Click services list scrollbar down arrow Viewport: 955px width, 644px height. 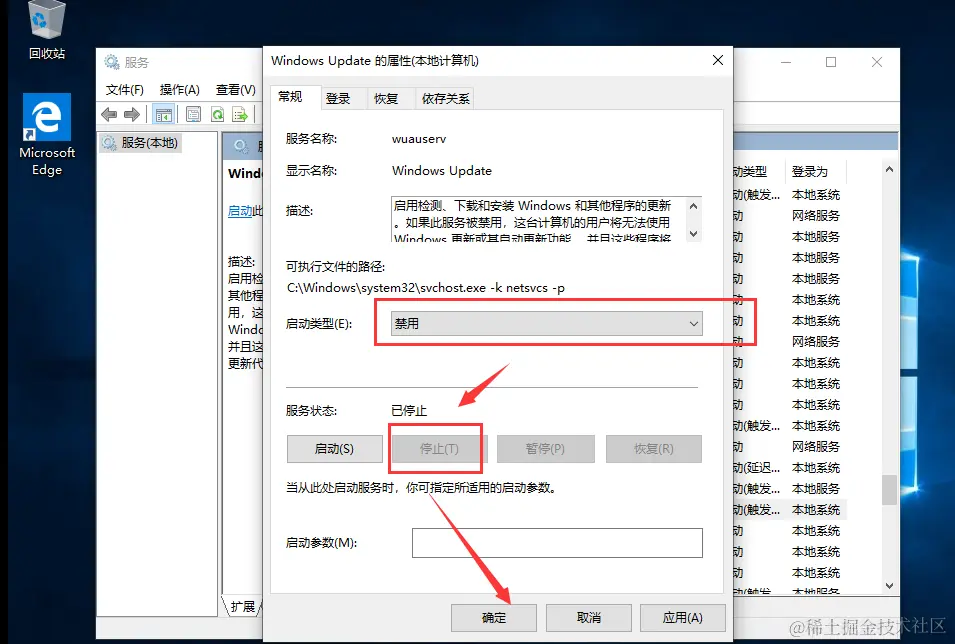coord(889,586)
